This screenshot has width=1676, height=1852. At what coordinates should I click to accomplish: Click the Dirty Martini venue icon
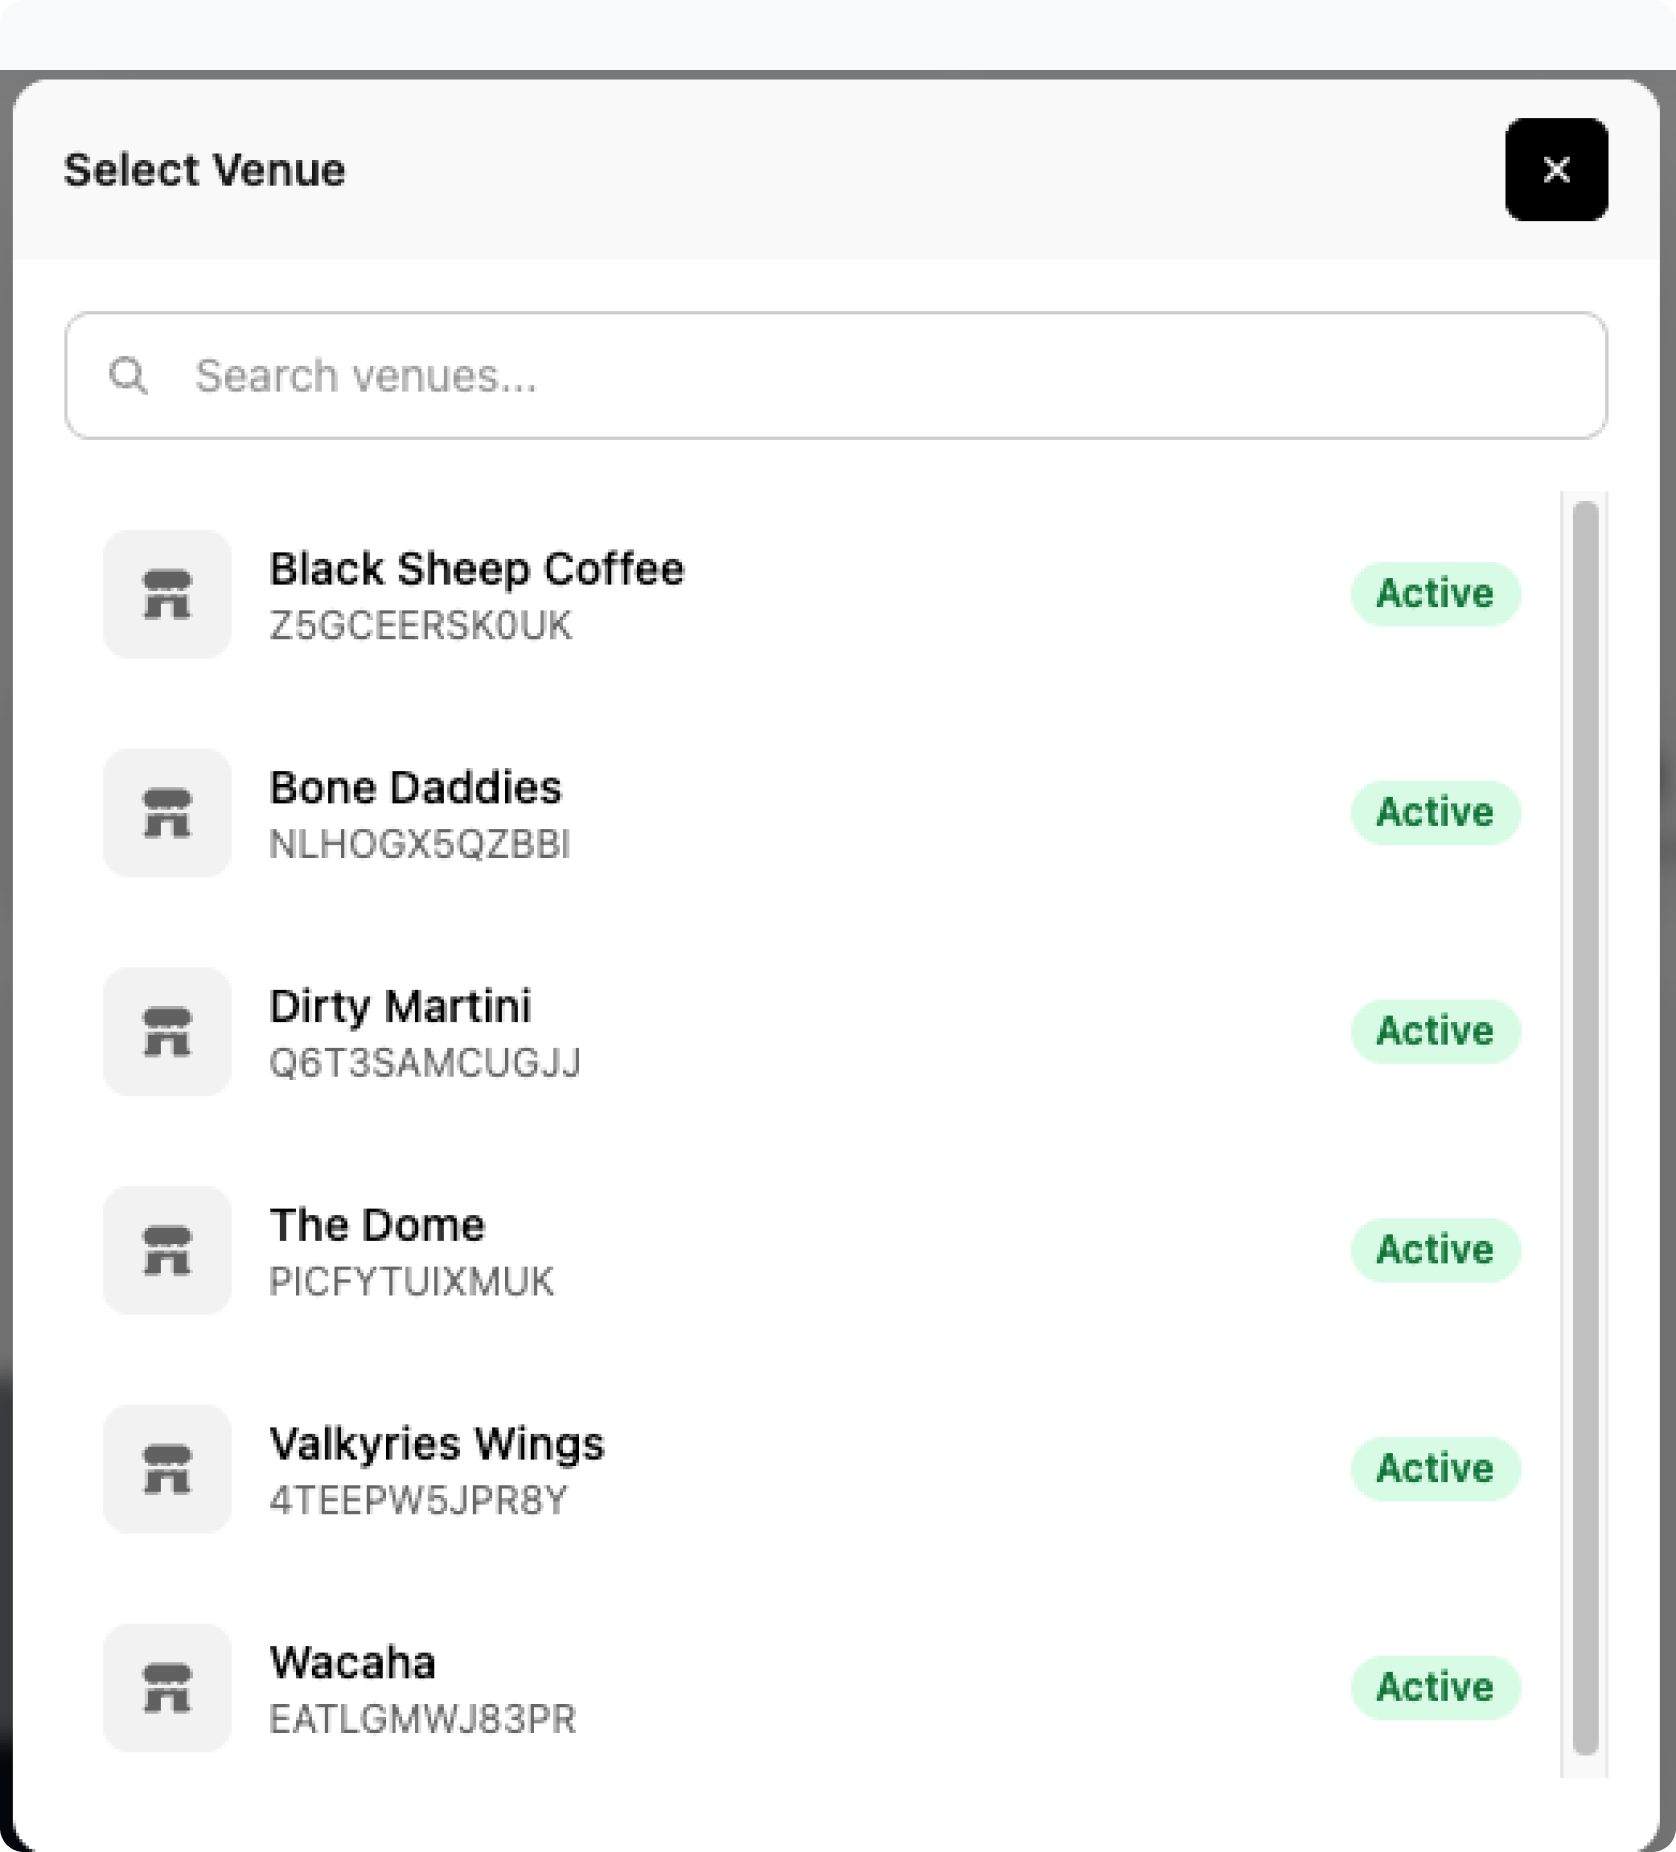[167, 1031]
